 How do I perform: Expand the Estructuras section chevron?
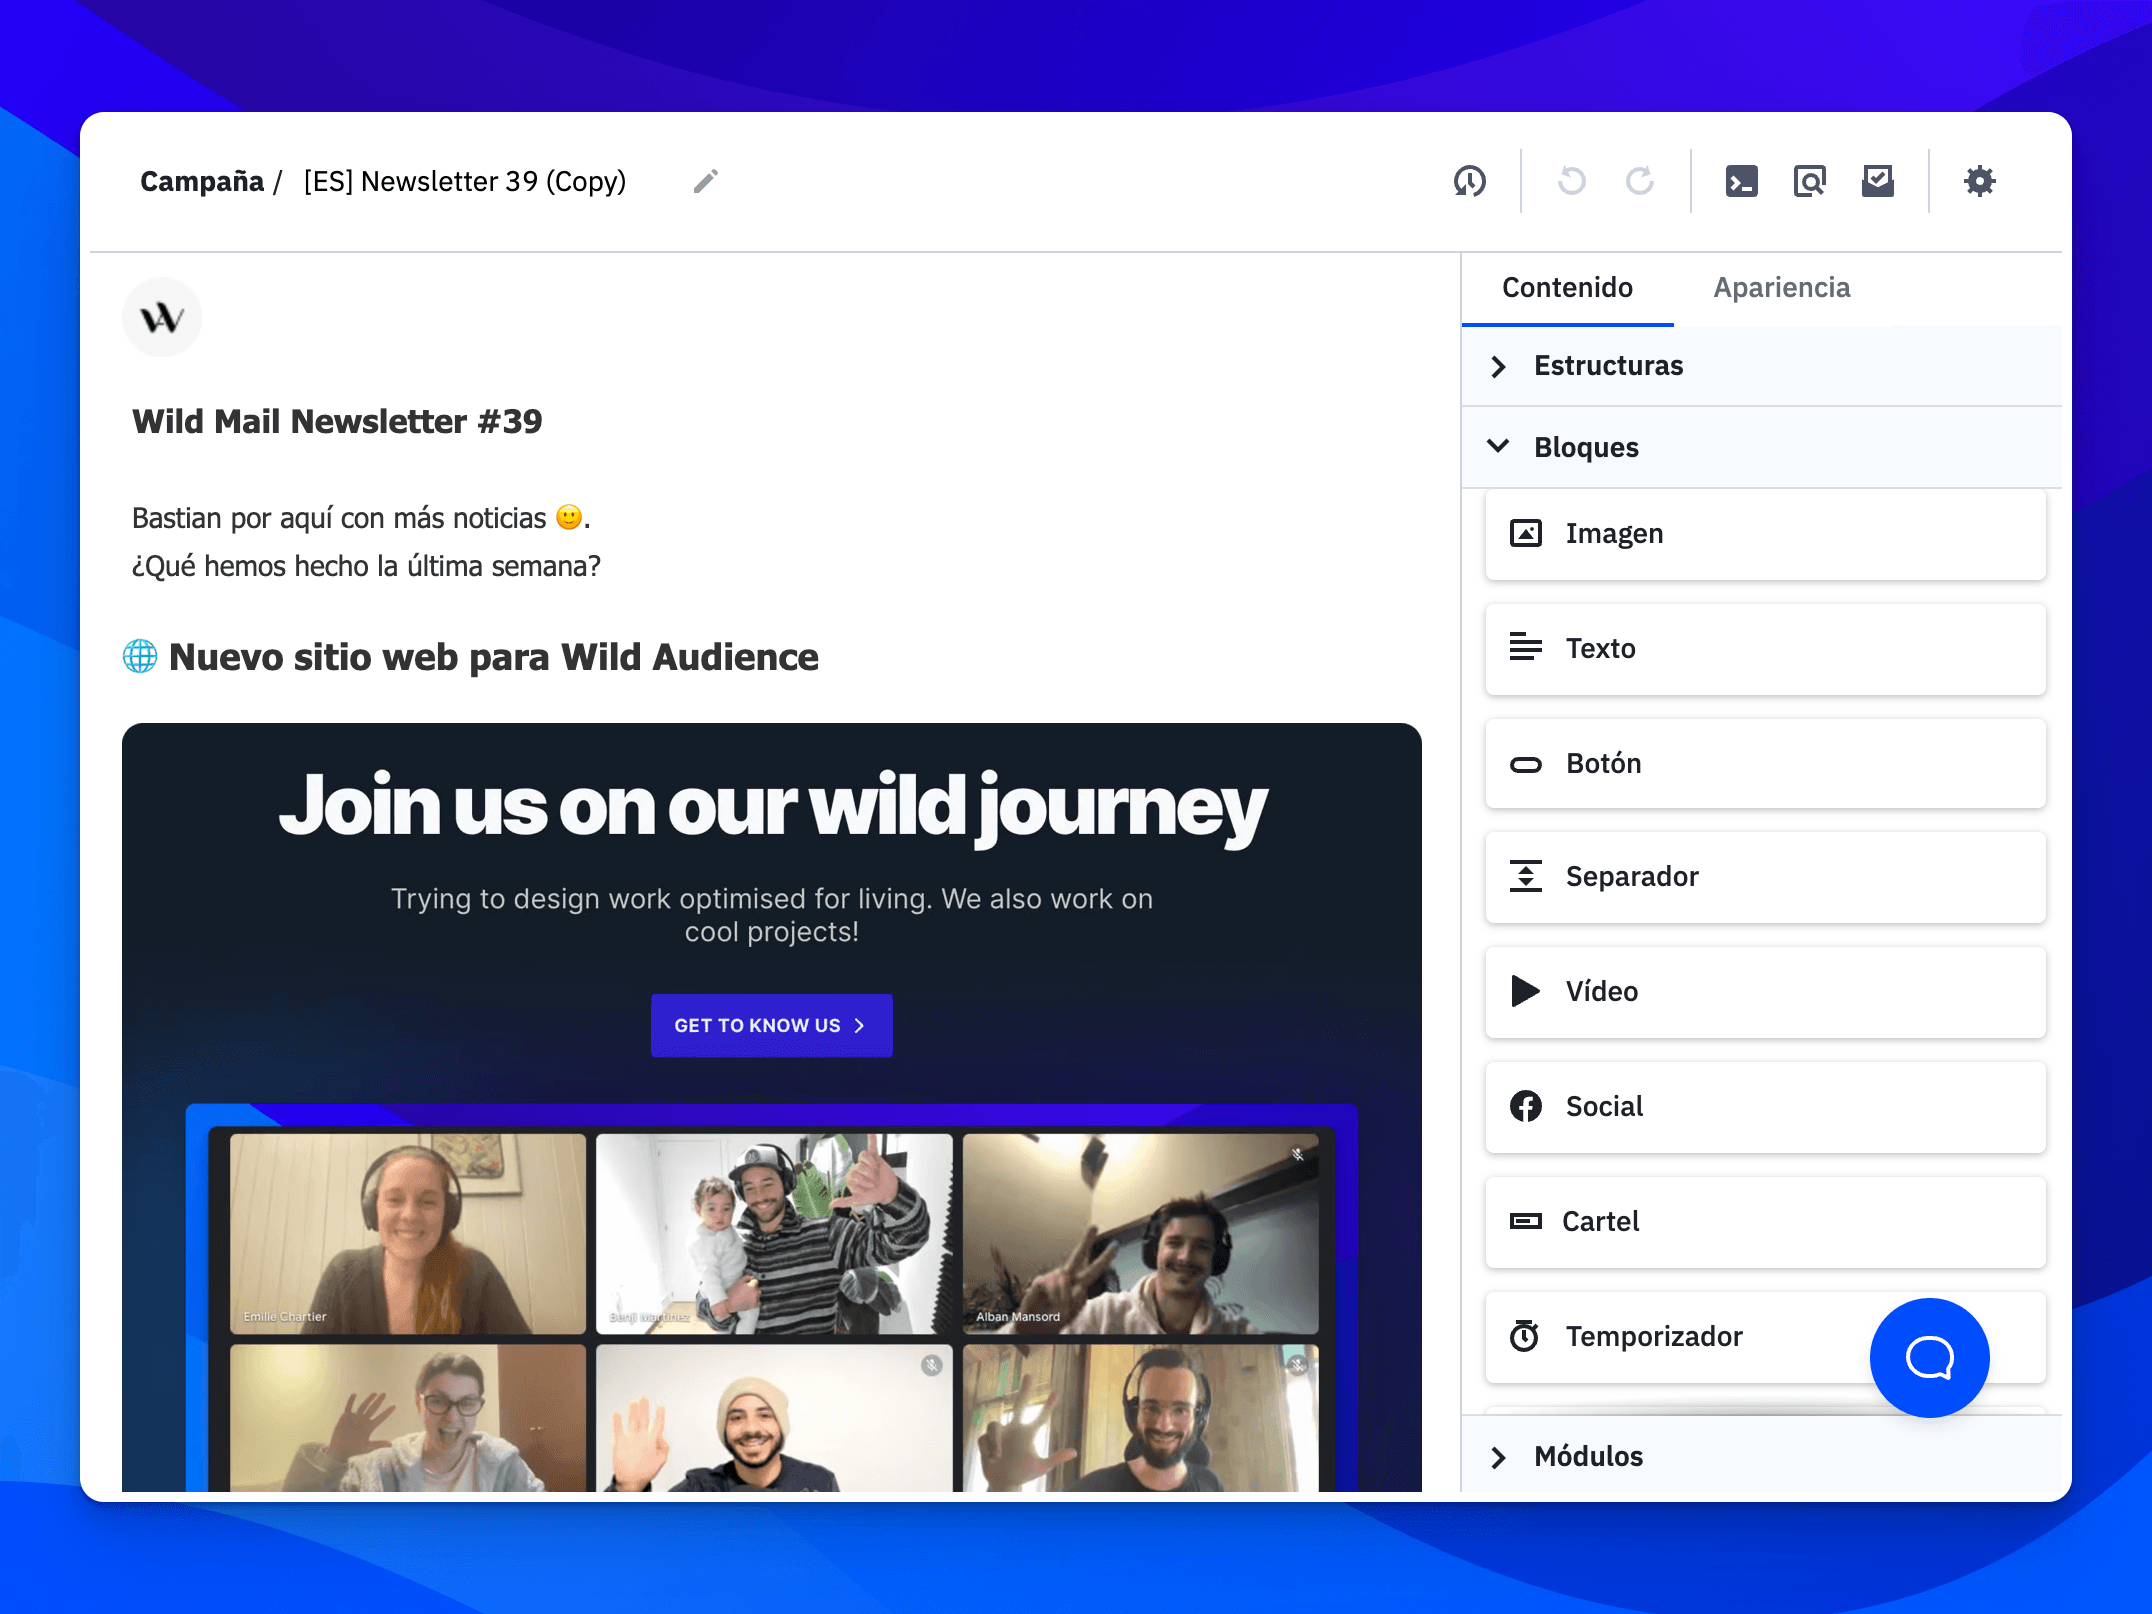(1498, 367)
